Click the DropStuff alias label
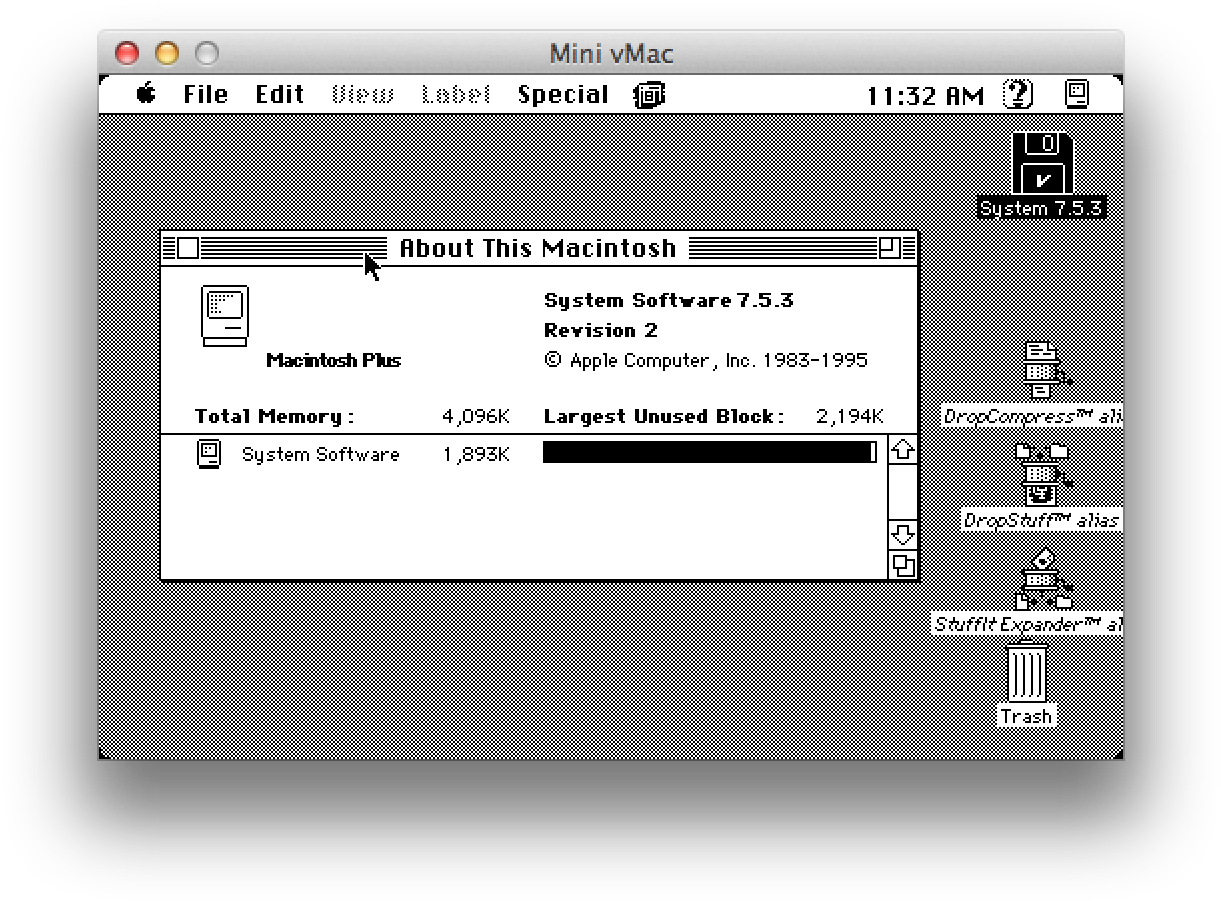 1041,520
